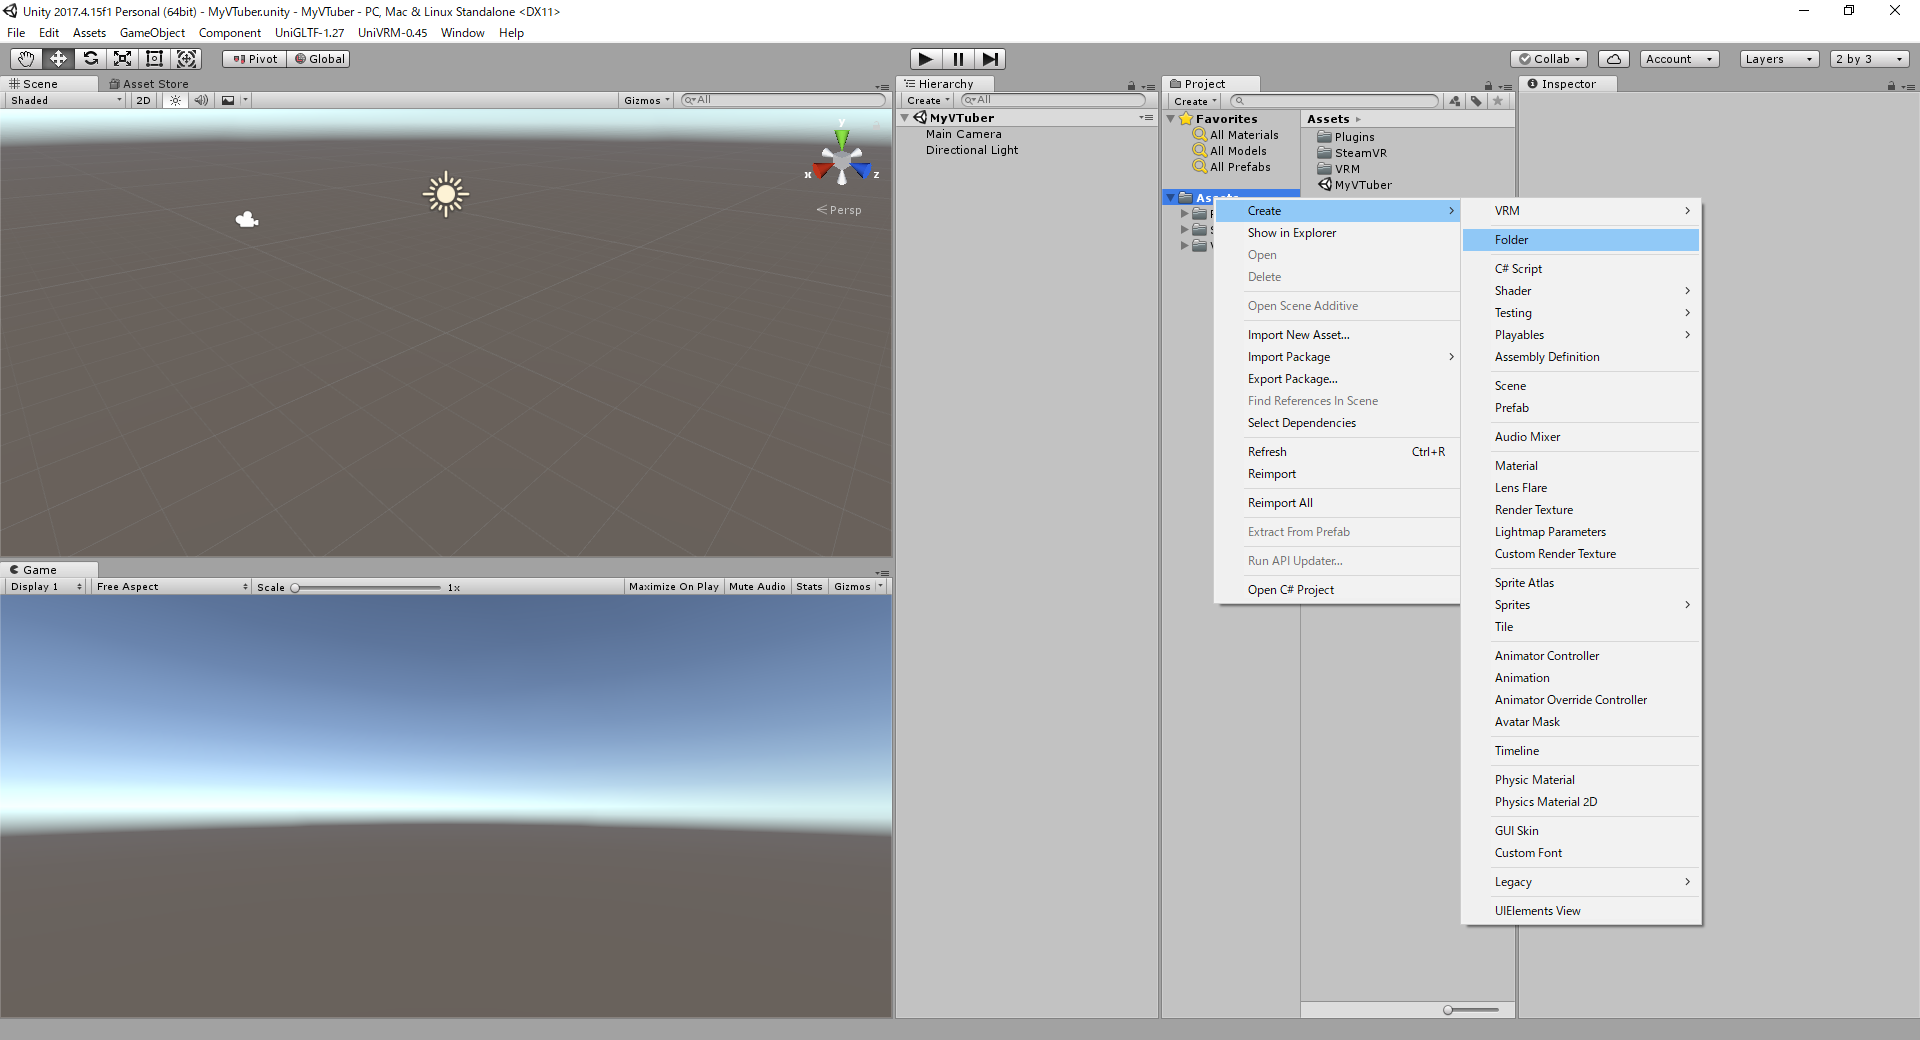Open the GameObject menu

pyautogui.click(x=152, y=32)
